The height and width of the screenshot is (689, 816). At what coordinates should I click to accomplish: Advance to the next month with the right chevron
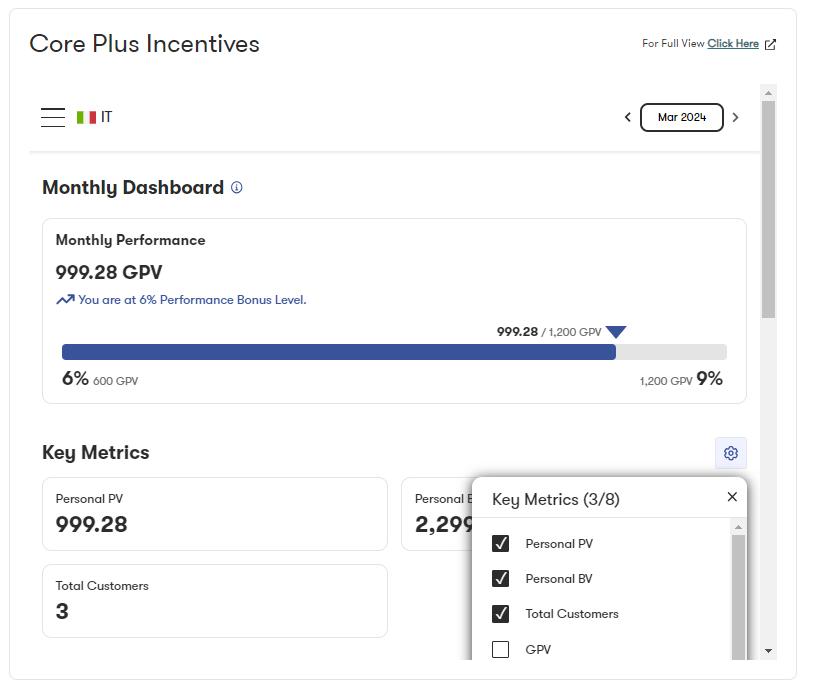tap(735, 117)
